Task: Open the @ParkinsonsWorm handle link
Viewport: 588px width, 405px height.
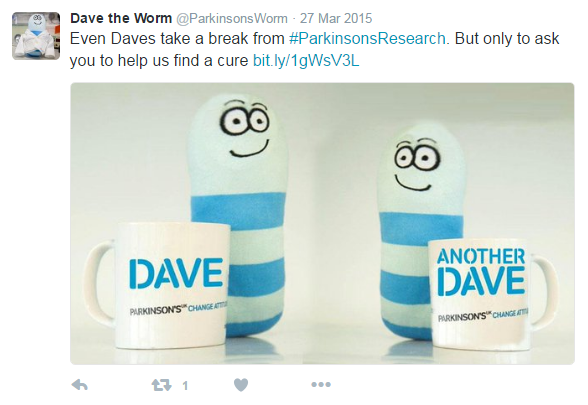Action: click(232, 18)
